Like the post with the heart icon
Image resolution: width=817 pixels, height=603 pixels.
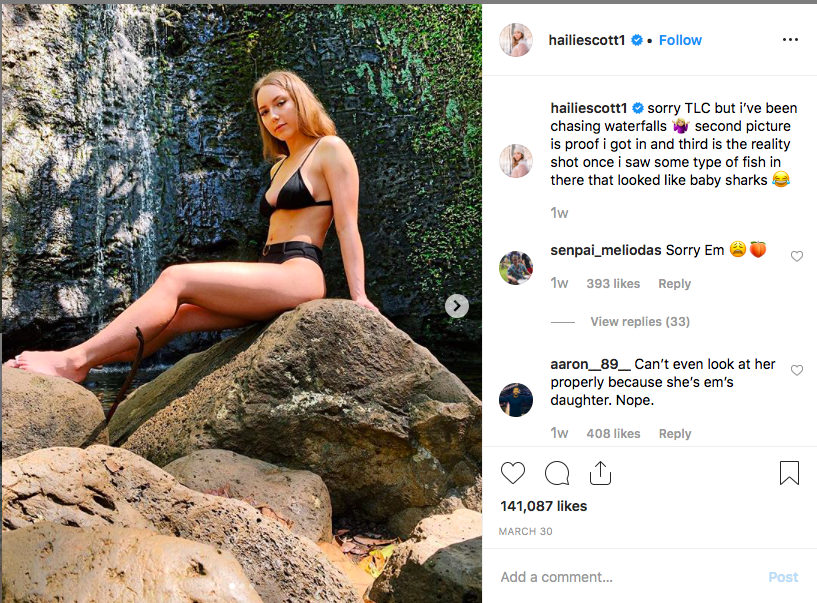[x=513, y=473]
